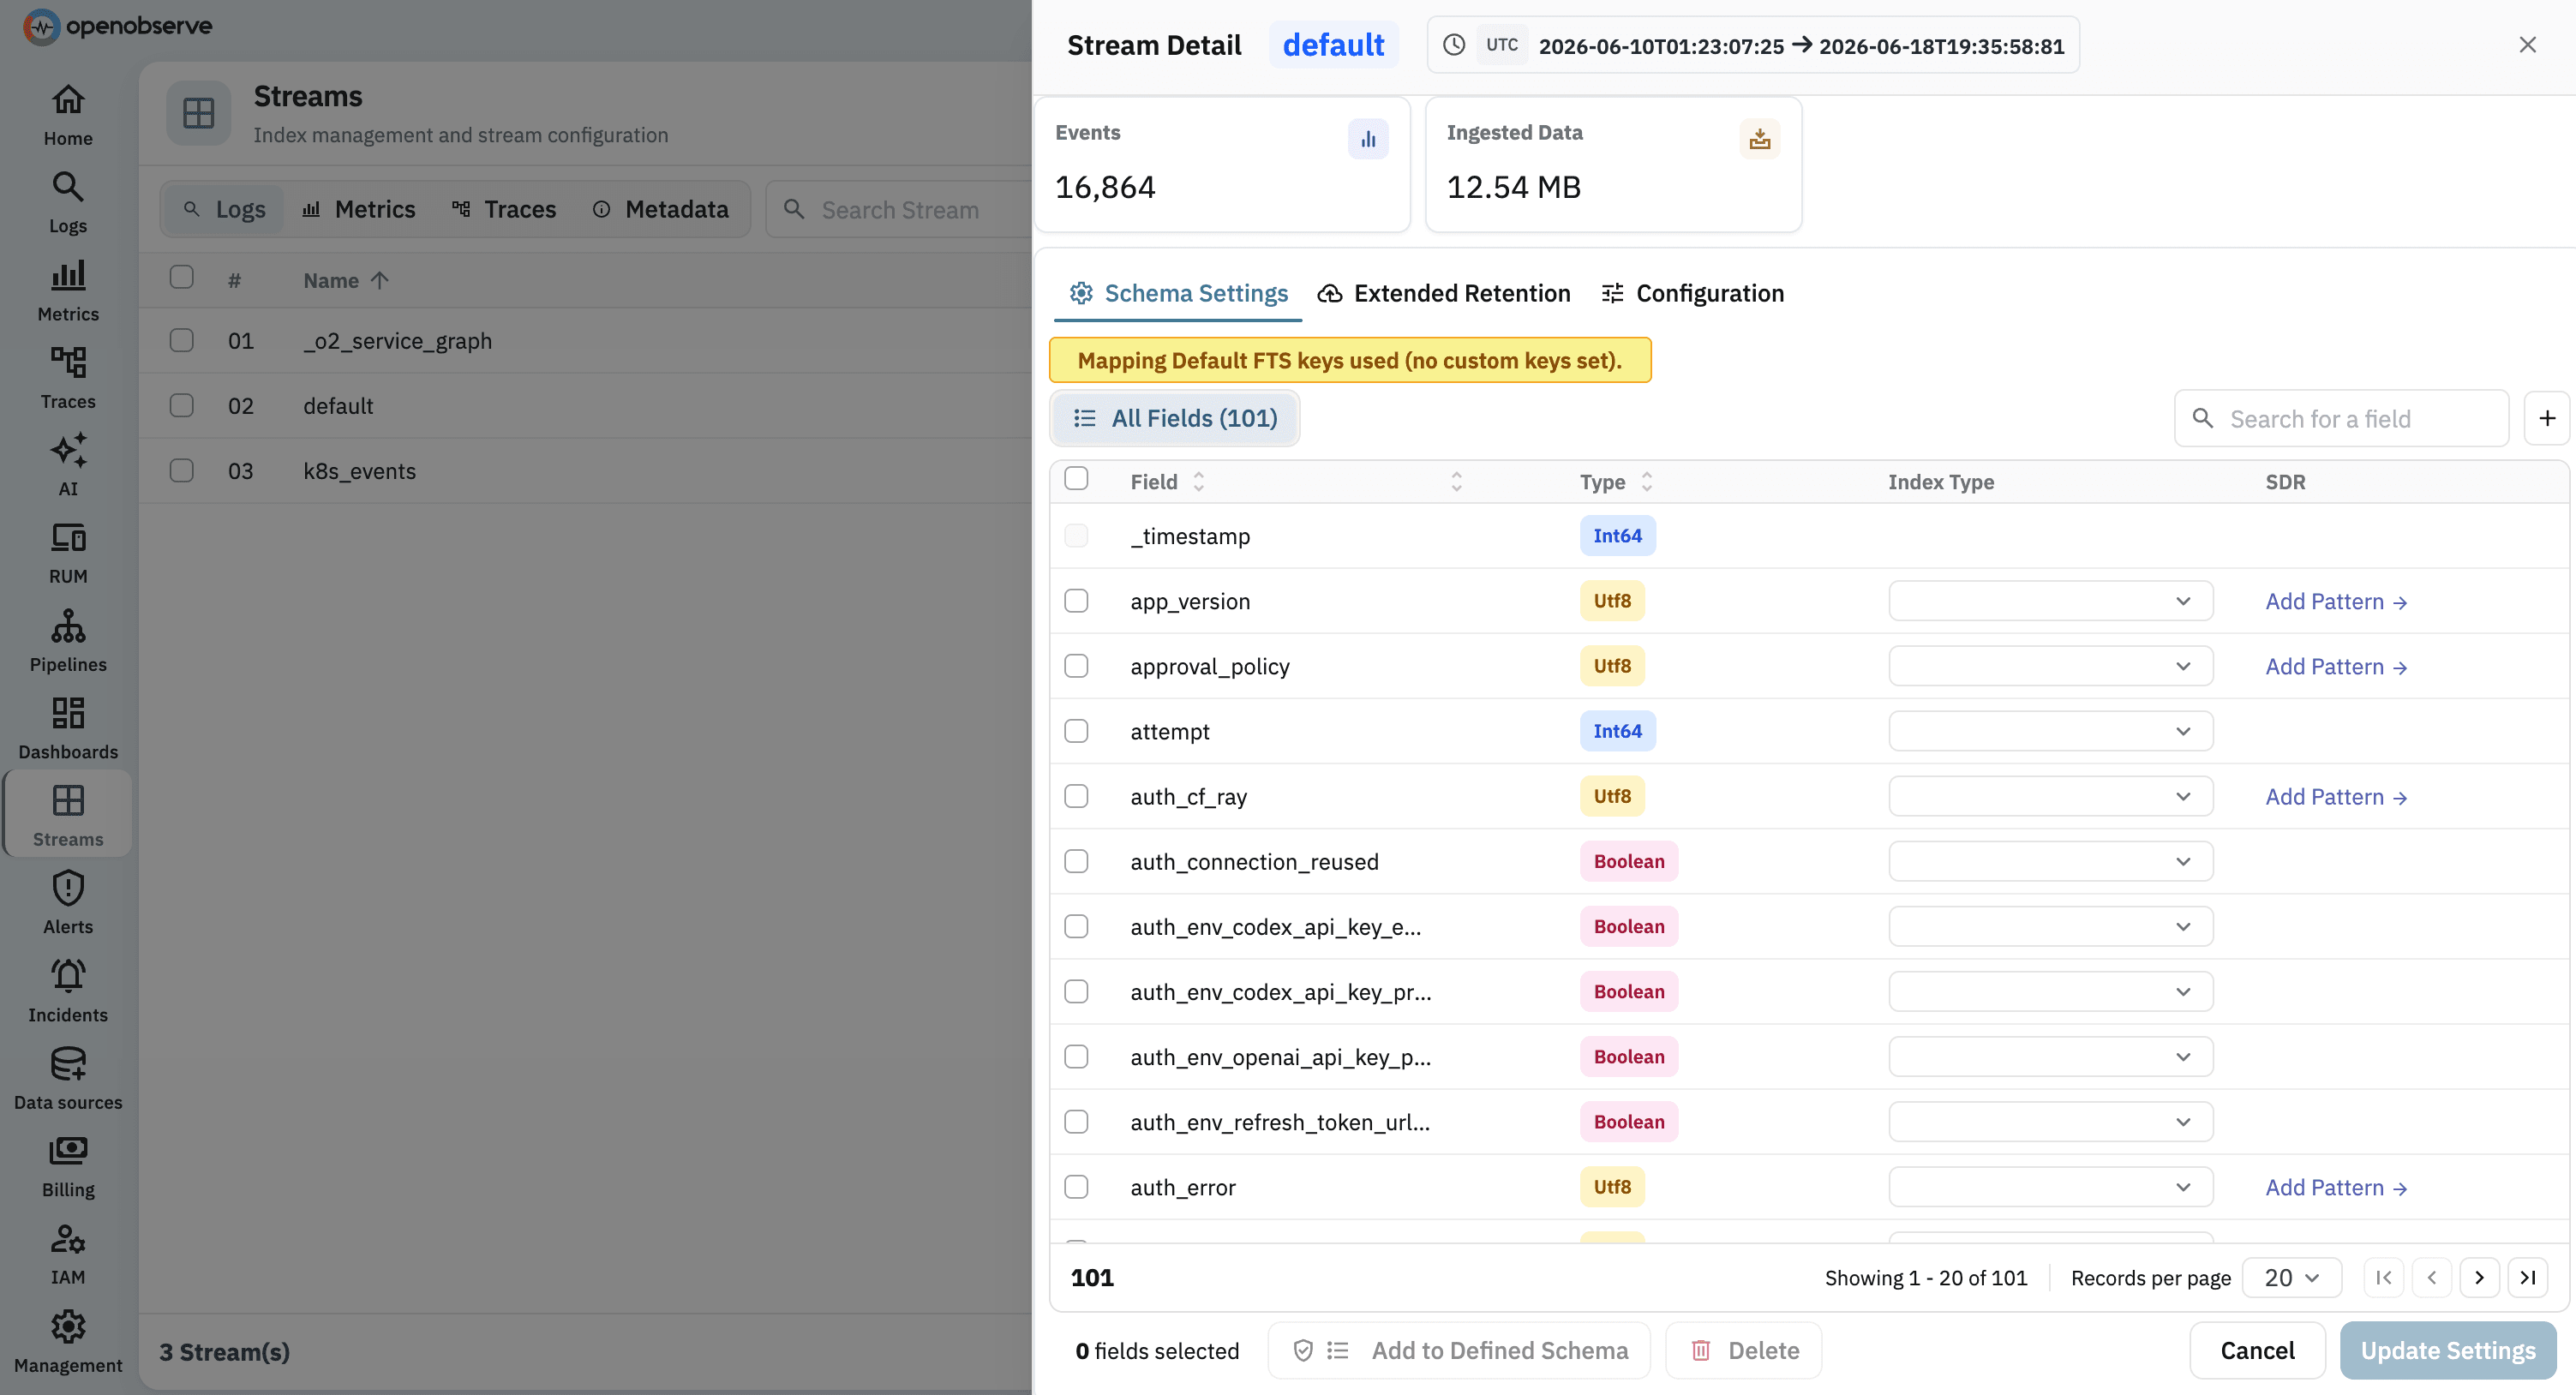The height and width of the screenshot is (1395, 2576).
Task: Open Index Type dropdown for app_version
Action: click(x=2050, y=601)
